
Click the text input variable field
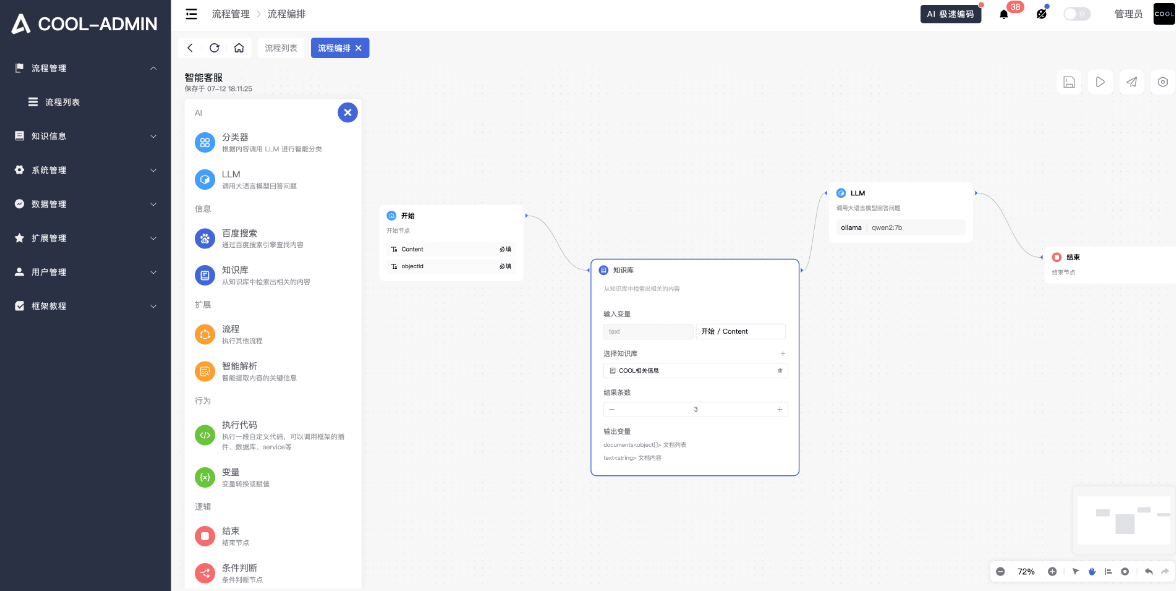(649, 332)
